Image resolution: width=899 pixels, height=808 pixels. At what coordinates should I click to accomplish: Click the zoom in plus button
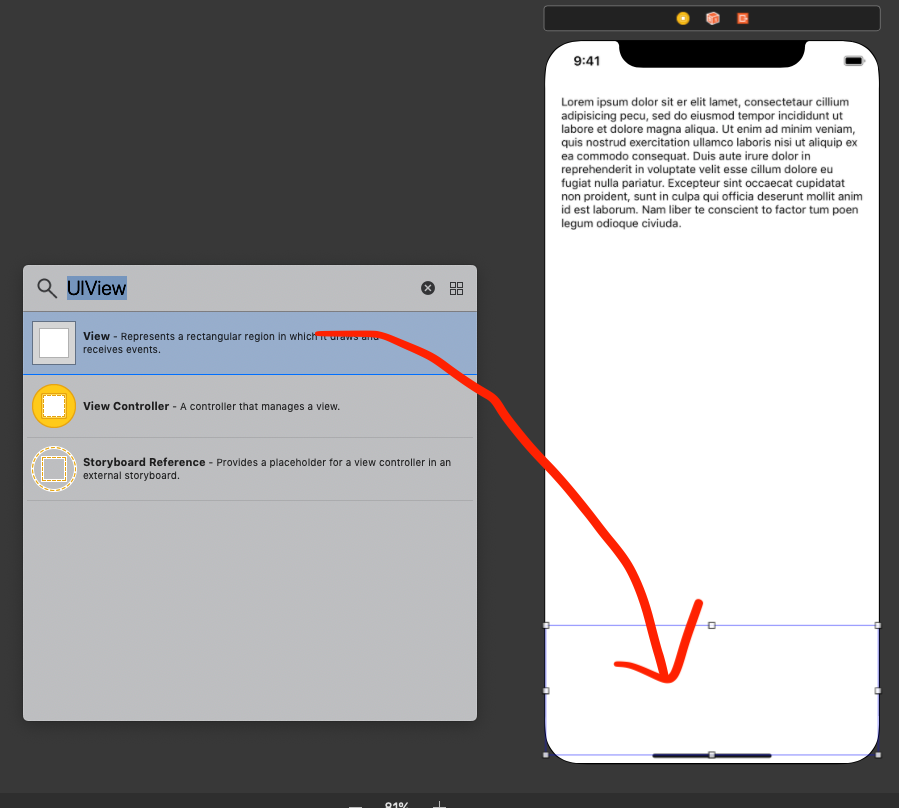(x=439, y=805)
